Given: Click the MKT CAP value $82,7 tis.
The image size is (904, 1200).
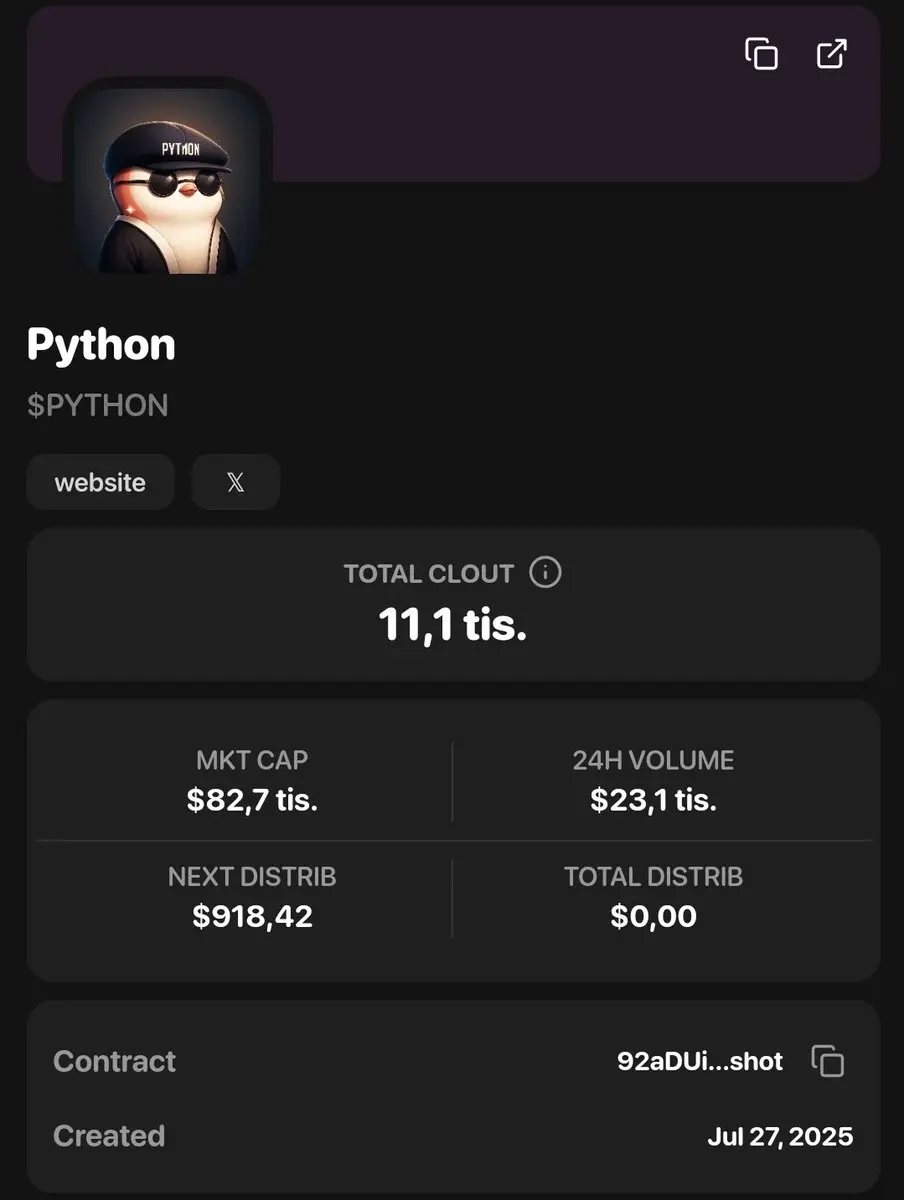Looking at the screenshot, I should [252, 800].
